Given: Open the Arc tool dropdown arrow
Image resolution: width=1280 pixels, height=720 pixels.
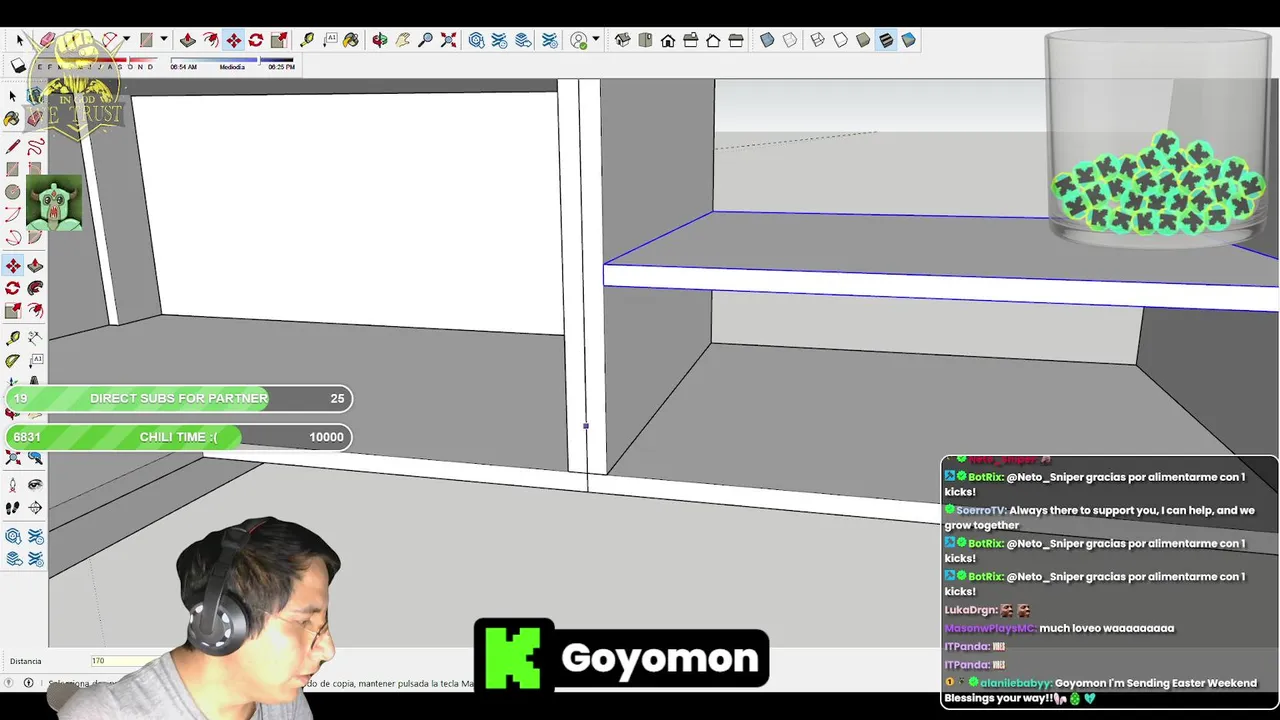Looking at the screenshot, I should tap(126, 40).
